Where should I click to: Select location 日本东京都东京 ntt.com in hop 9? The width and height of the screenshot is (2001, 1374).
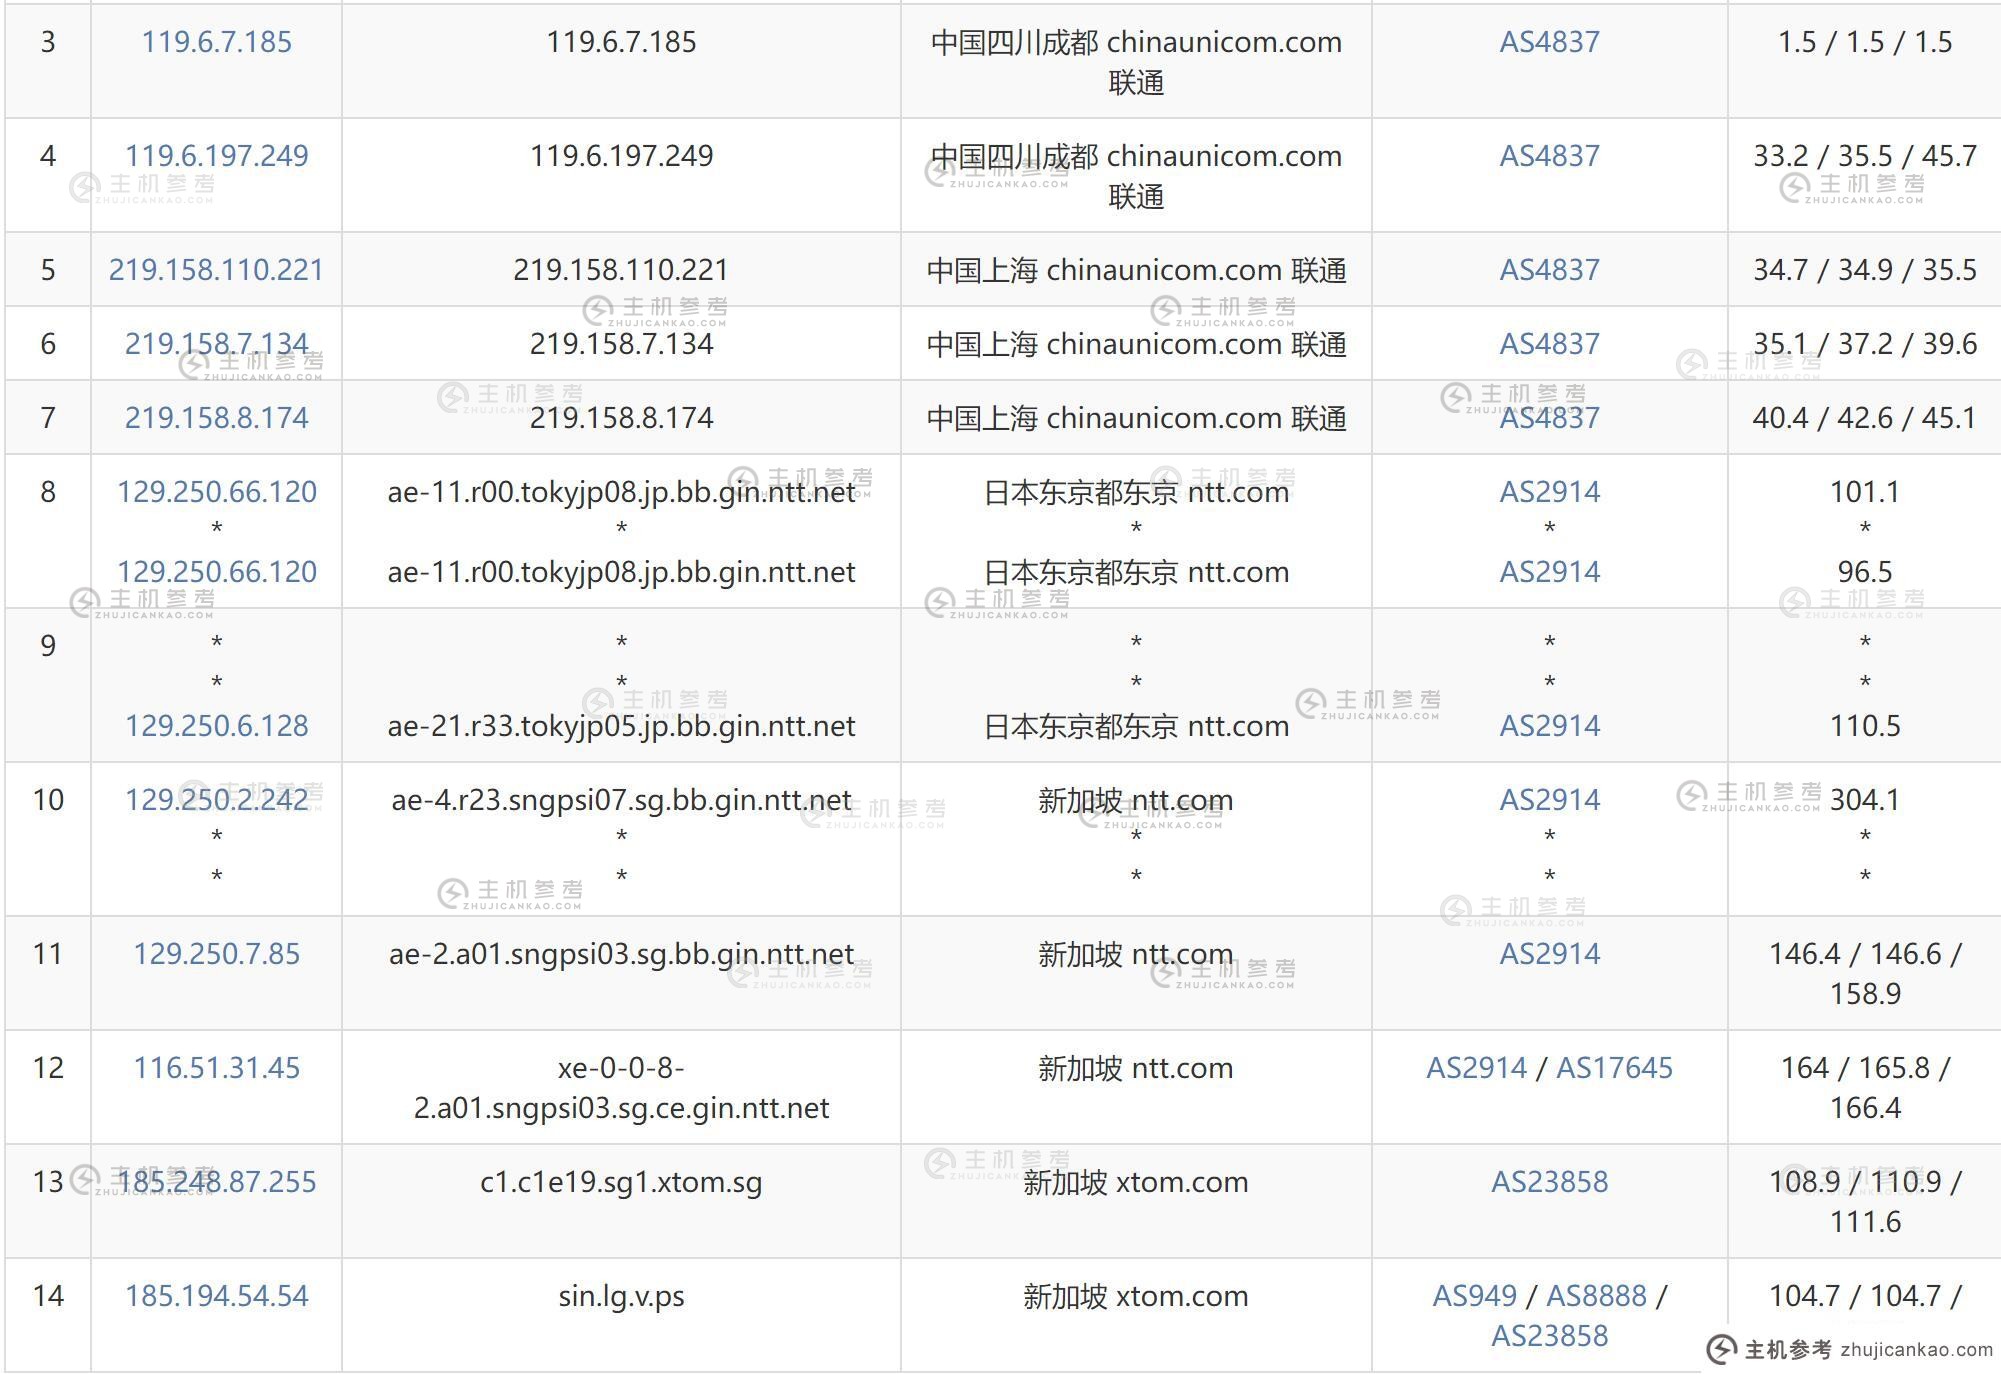1135,726
